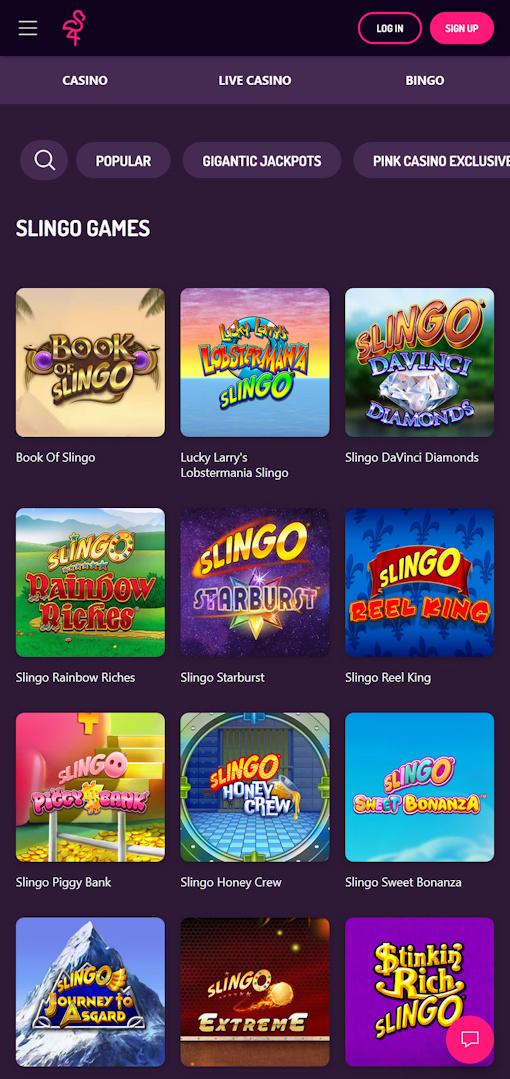Open the Slingo Reel King tile
Viewport: 510px width, 1079px height.
pos(419,583)
